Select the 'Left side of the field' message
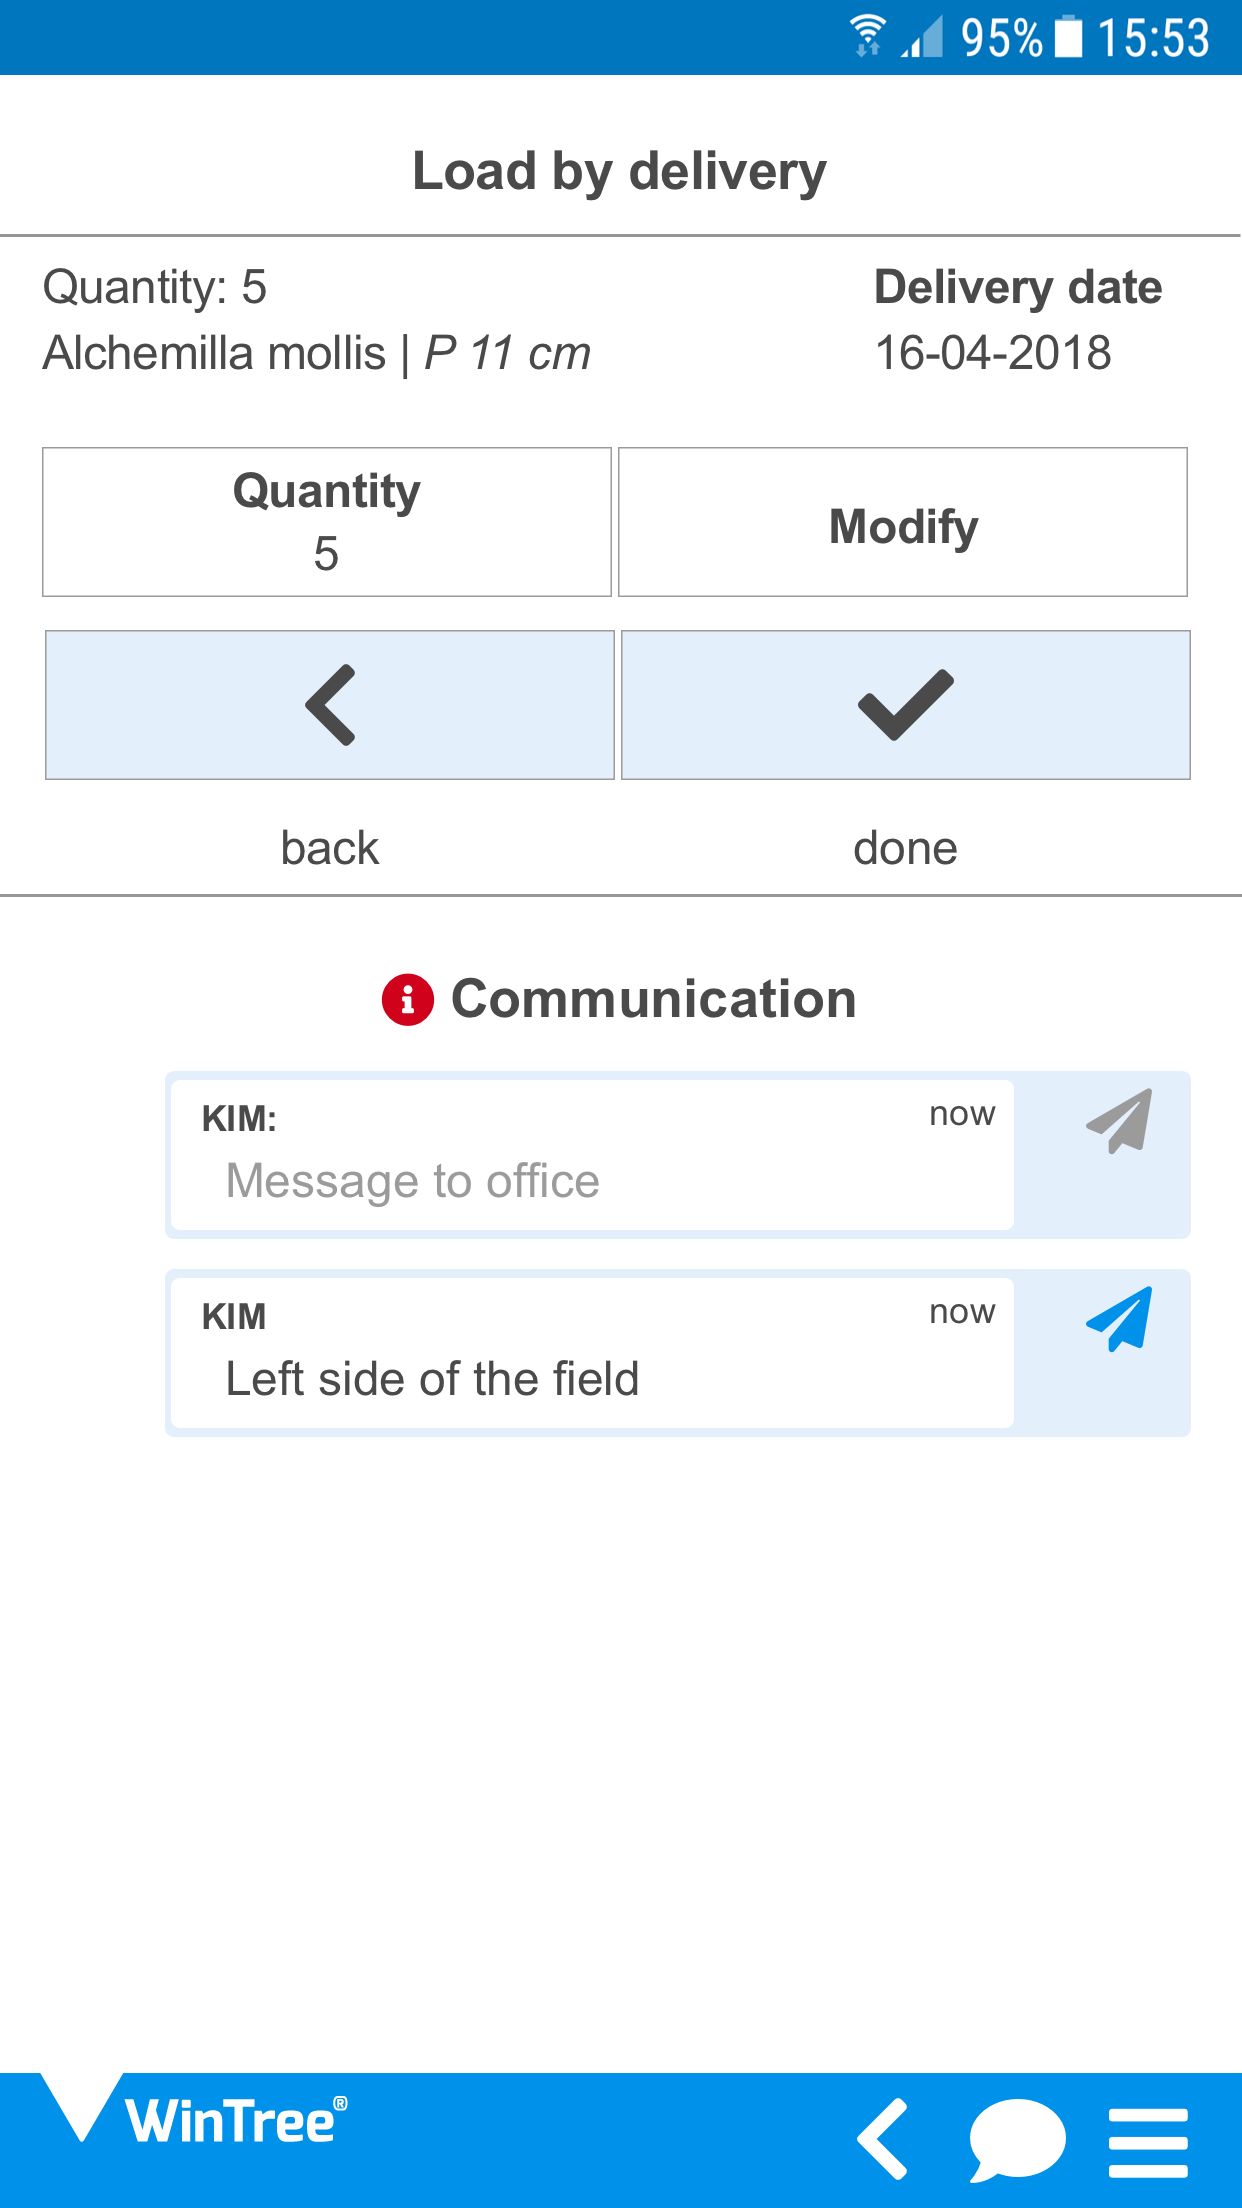This screenshot has height=2208, width=1242. 590,1378
